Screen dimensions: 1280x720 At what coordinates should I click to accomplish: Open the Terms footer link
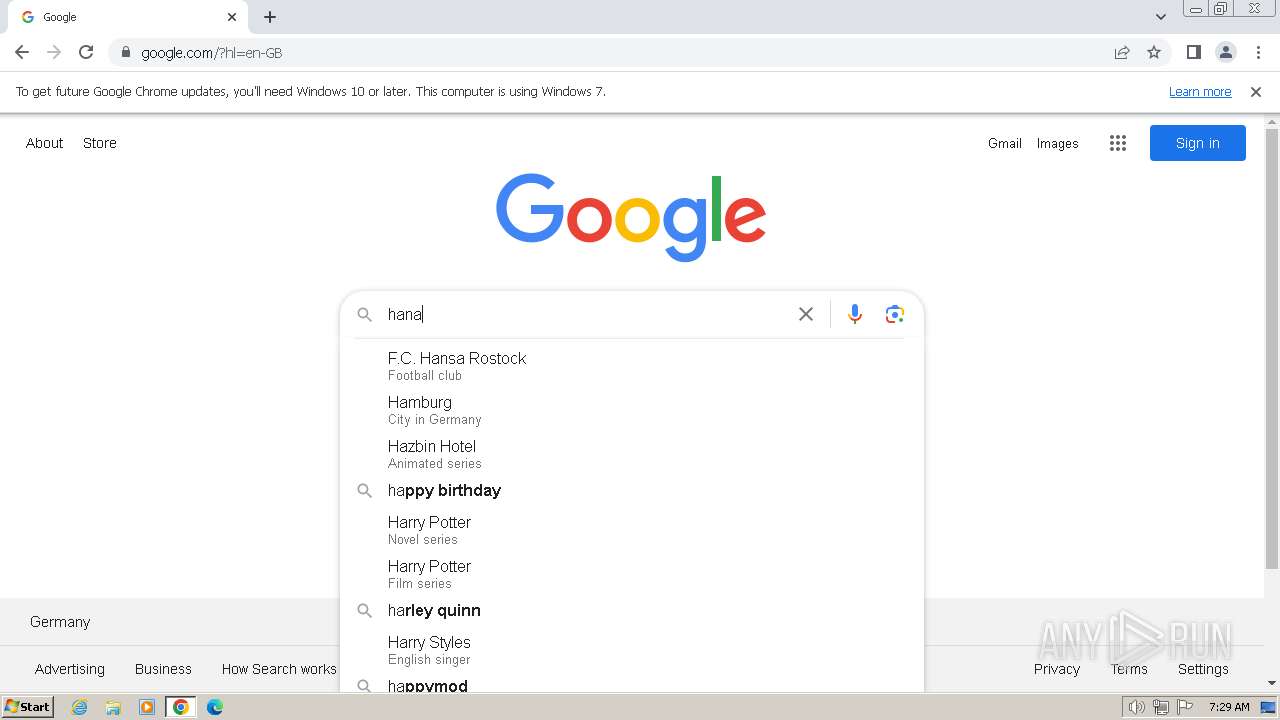click(x=1129, y=669)
